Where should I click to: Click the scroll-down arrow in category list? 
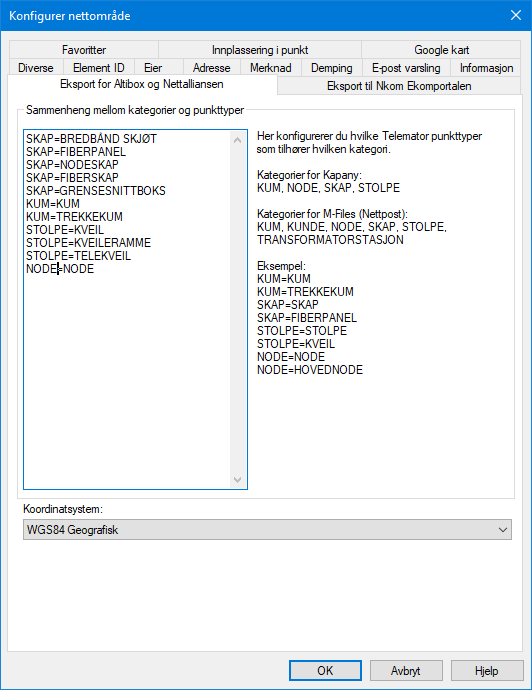(x=238, y=479)
